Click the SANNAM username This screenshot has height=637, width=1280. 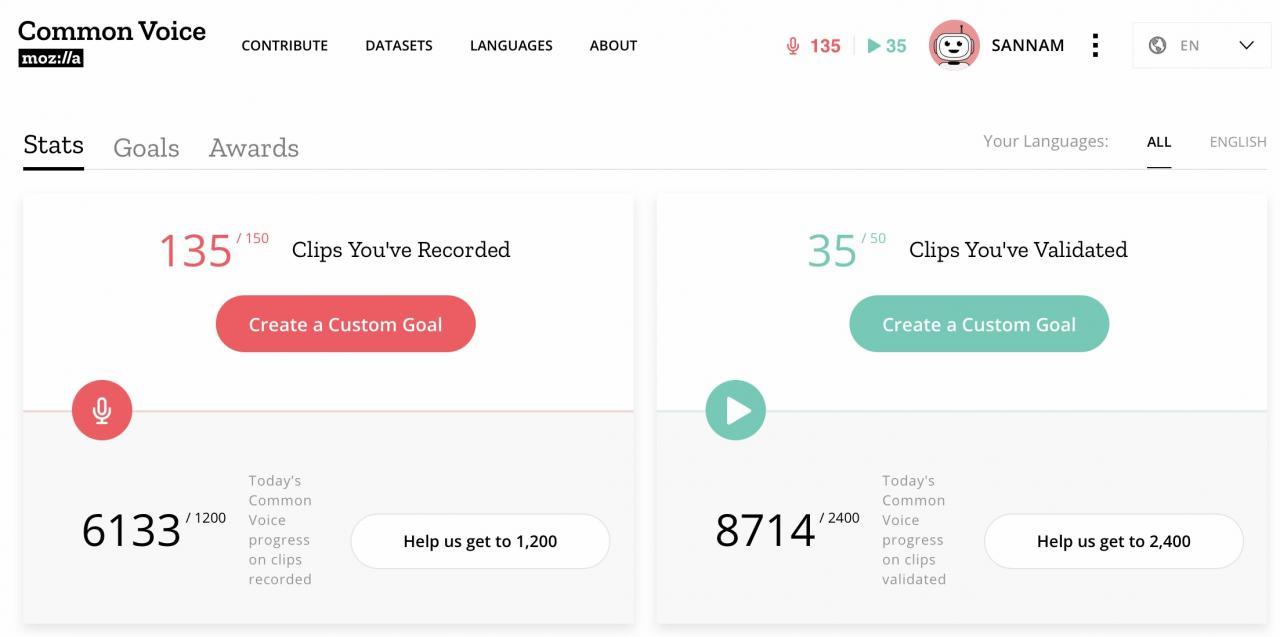click(x=1028, y=46)
